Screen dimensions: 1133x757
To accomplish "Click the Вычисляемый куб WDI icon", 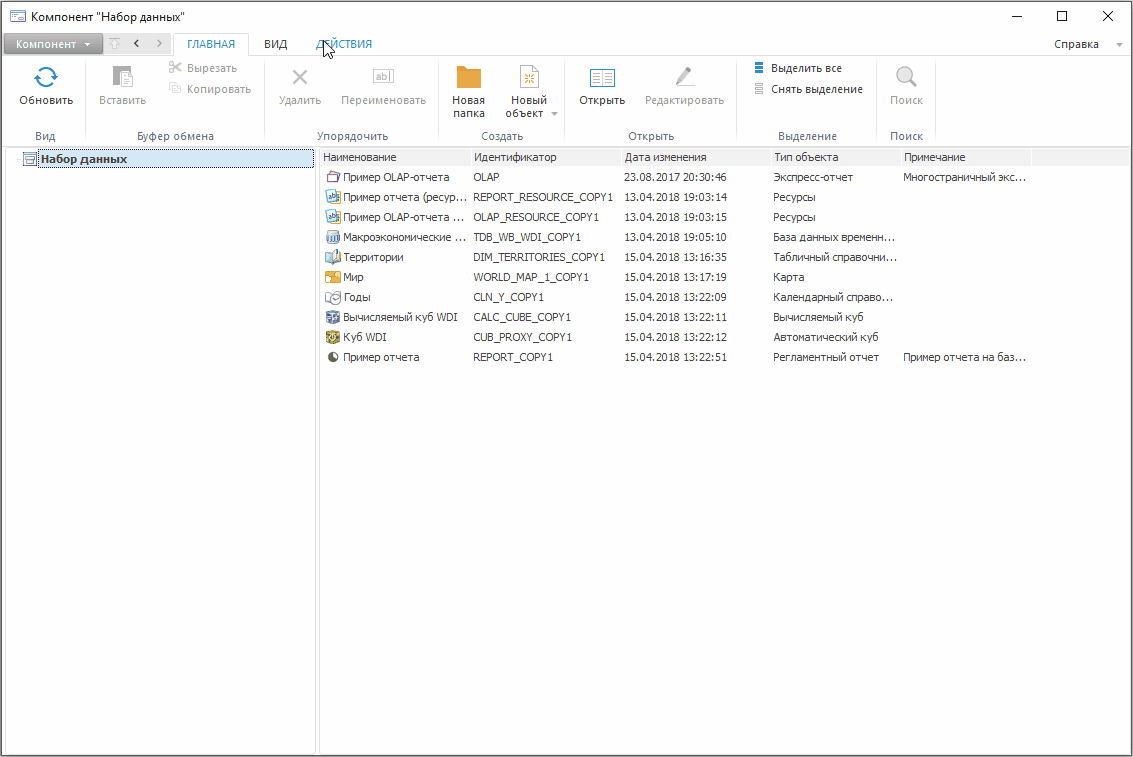I will click(332, 317).
